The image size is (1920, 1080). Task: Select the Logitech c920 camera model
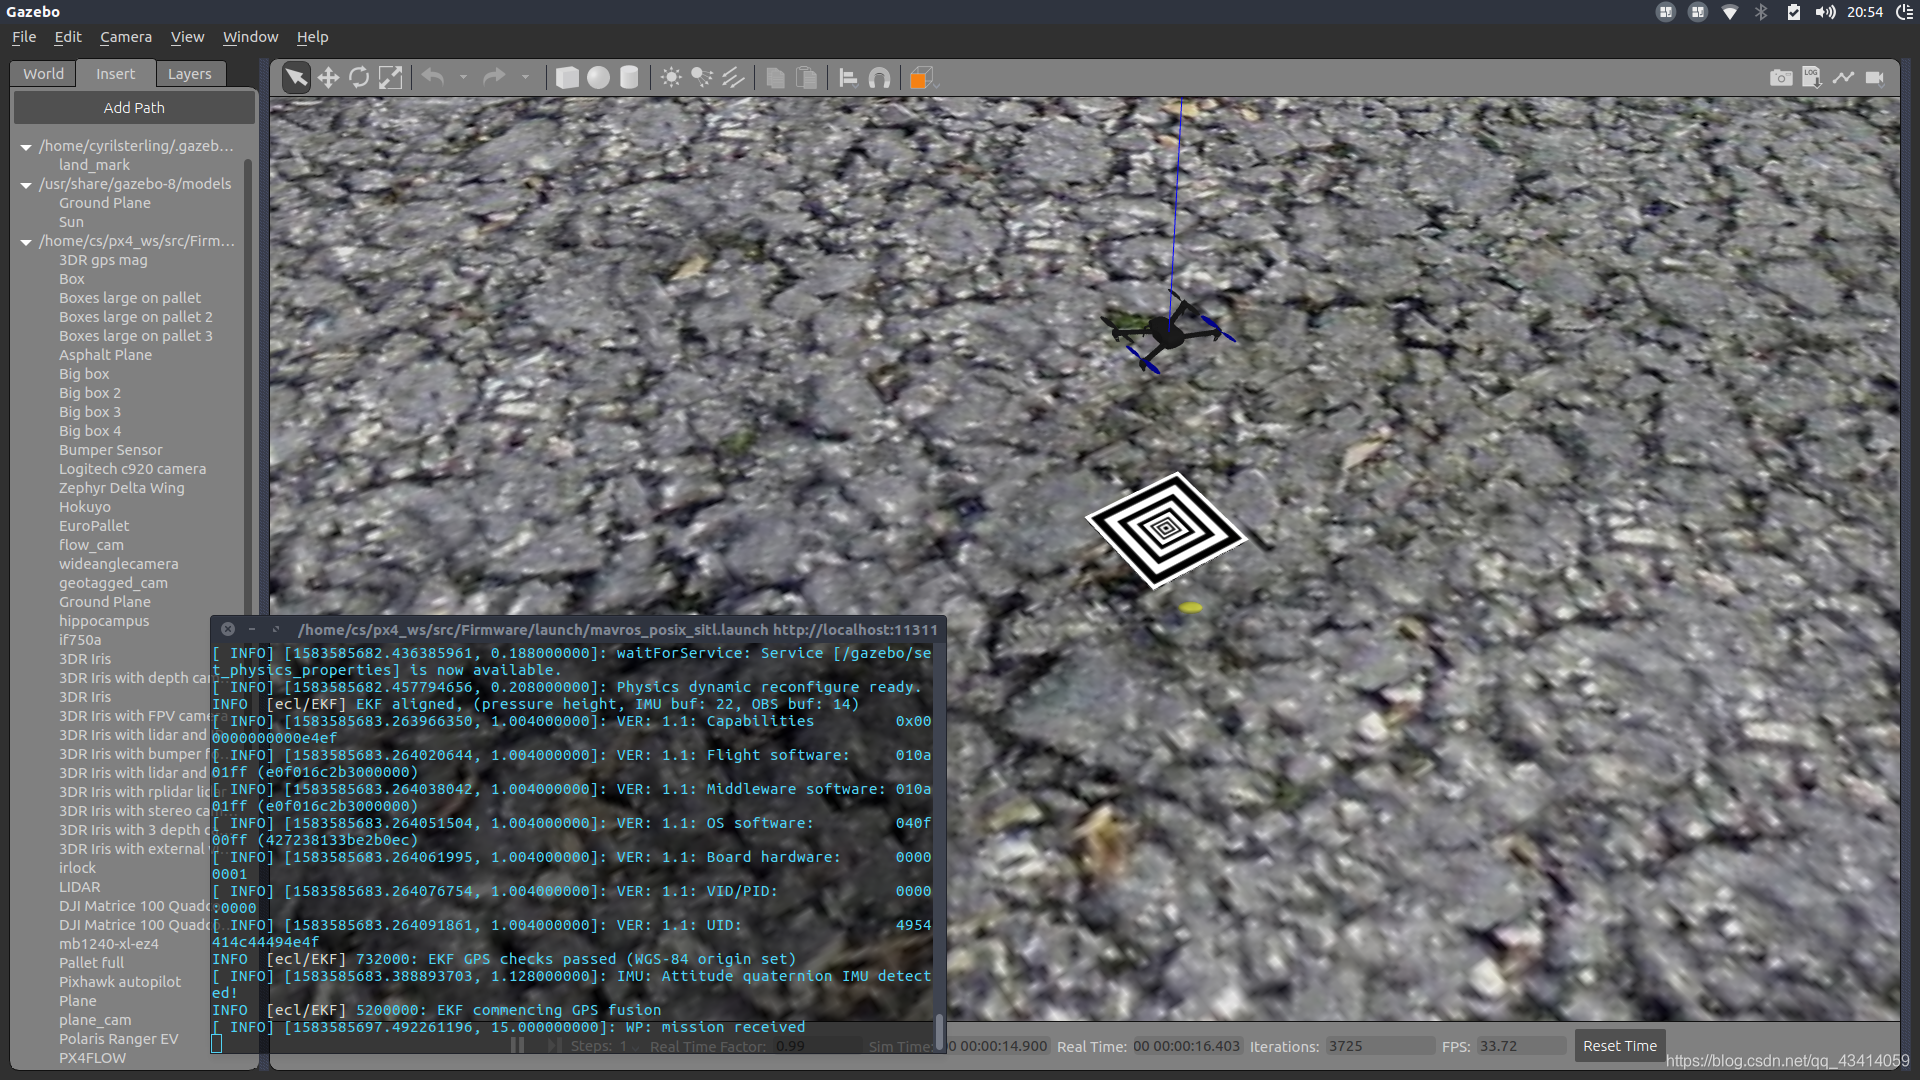[x=132, y=469]
